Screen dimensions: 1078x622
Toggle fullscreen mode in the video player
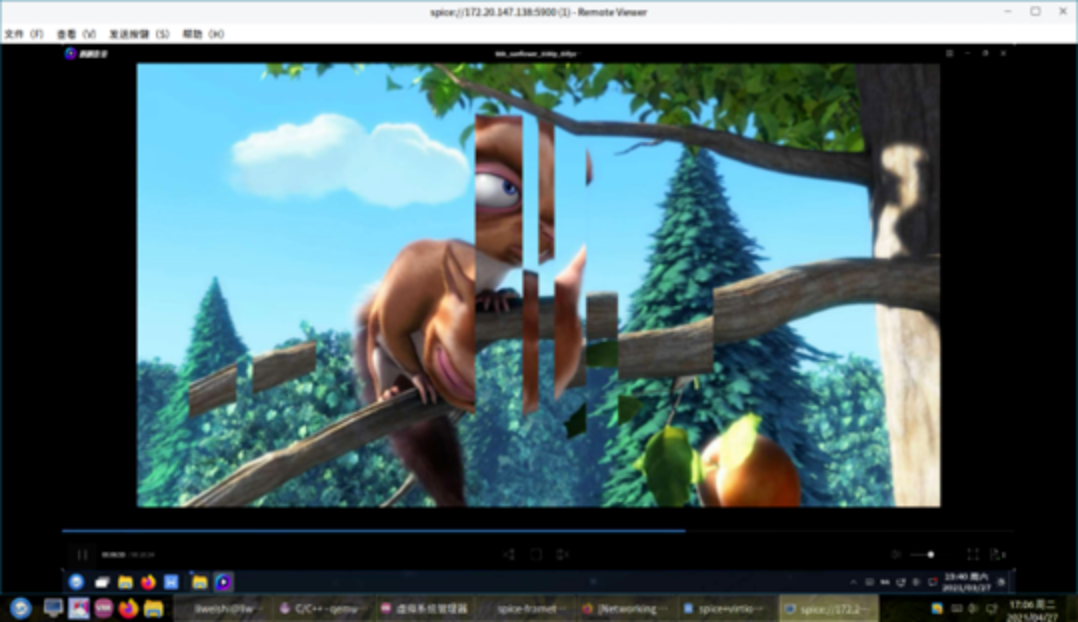point(972,555)
